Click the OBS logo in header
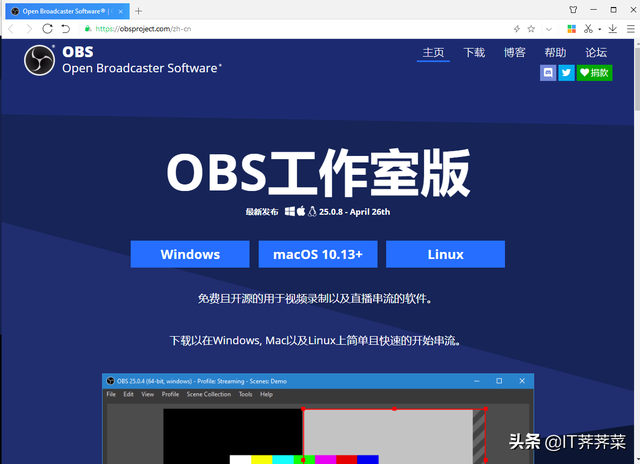Screen dimensions: 640x464 coord(39,60)
